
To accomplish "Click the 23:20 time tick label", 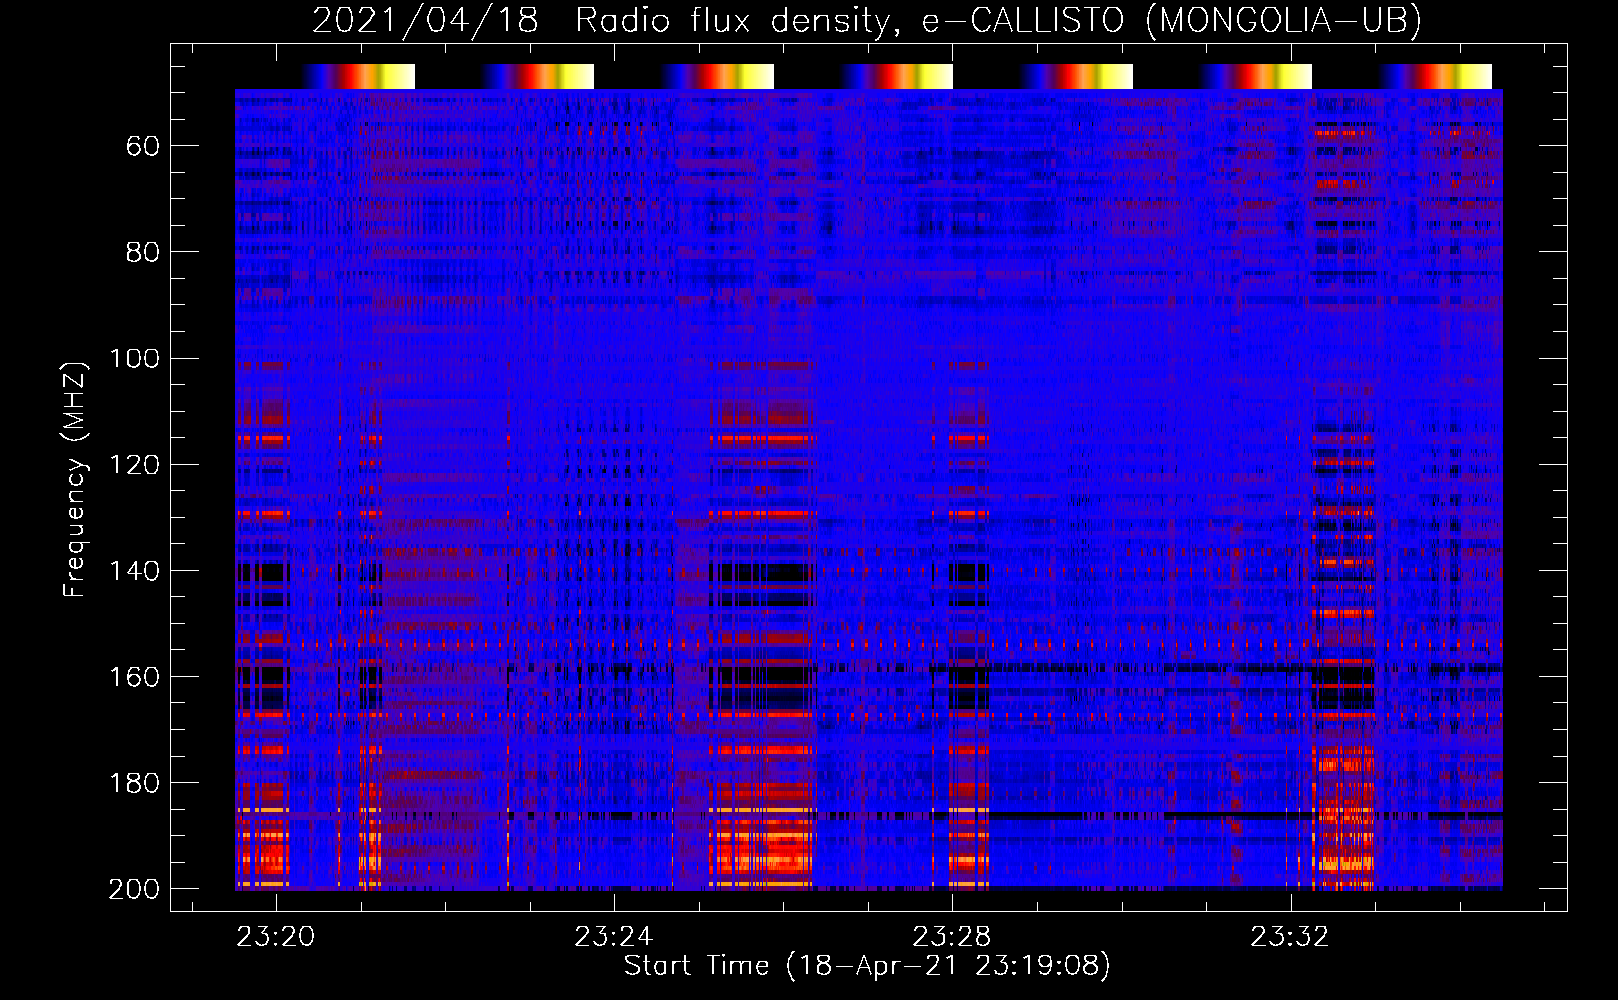I will click(x=276, y=936).
